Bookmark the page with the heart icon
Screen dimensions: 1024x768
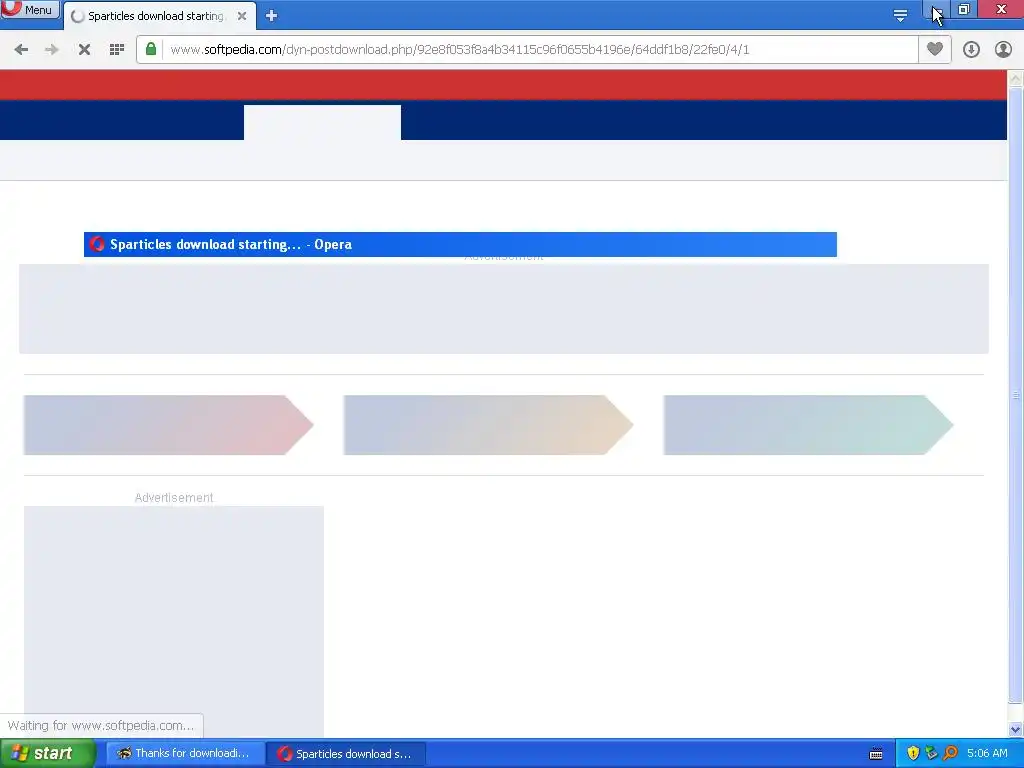tap(935, 49)
